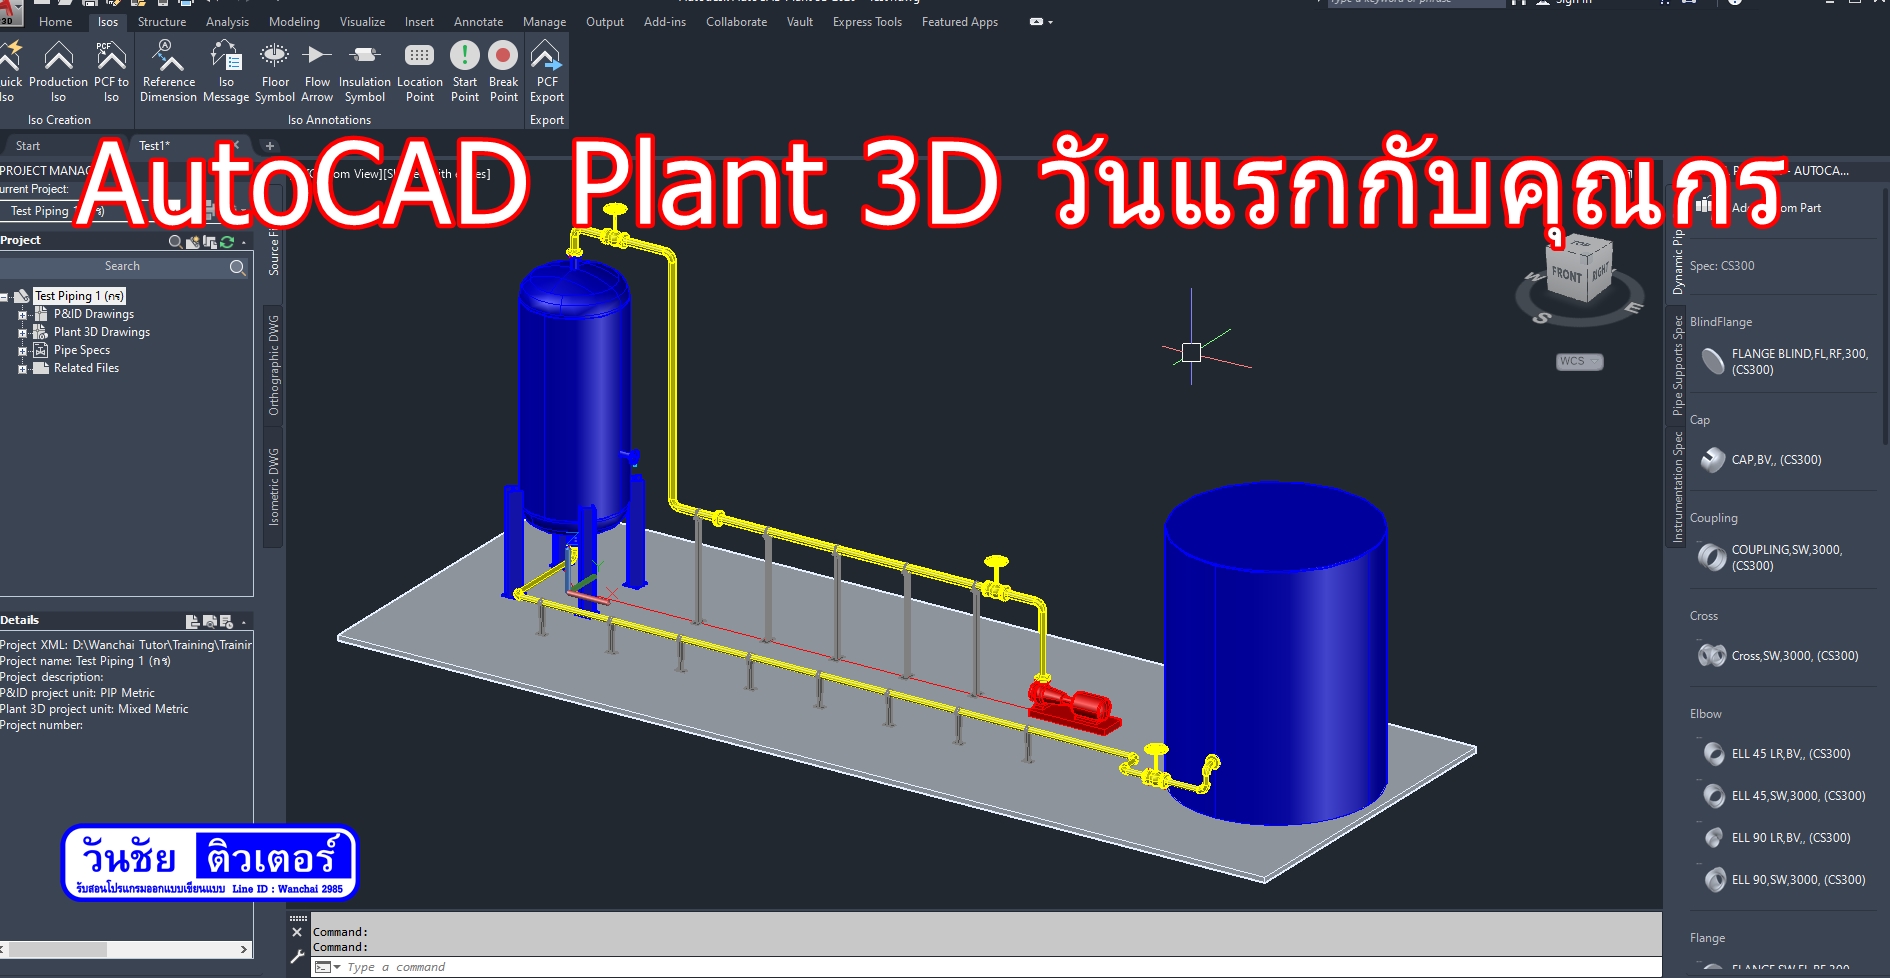This screenshot has height=978, width=1890.
Task: Open a new drawing tab with plus
Action: click(269, 146)
